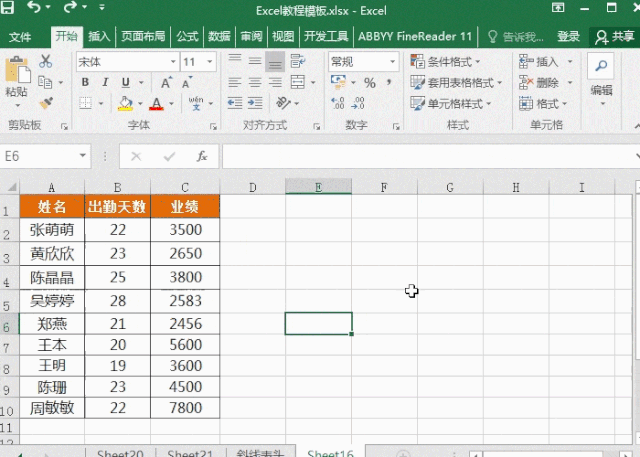The height and width of the screenshot is (457, 640).
Task: Click the Wrap Text icon
Action: click(298, 61)
